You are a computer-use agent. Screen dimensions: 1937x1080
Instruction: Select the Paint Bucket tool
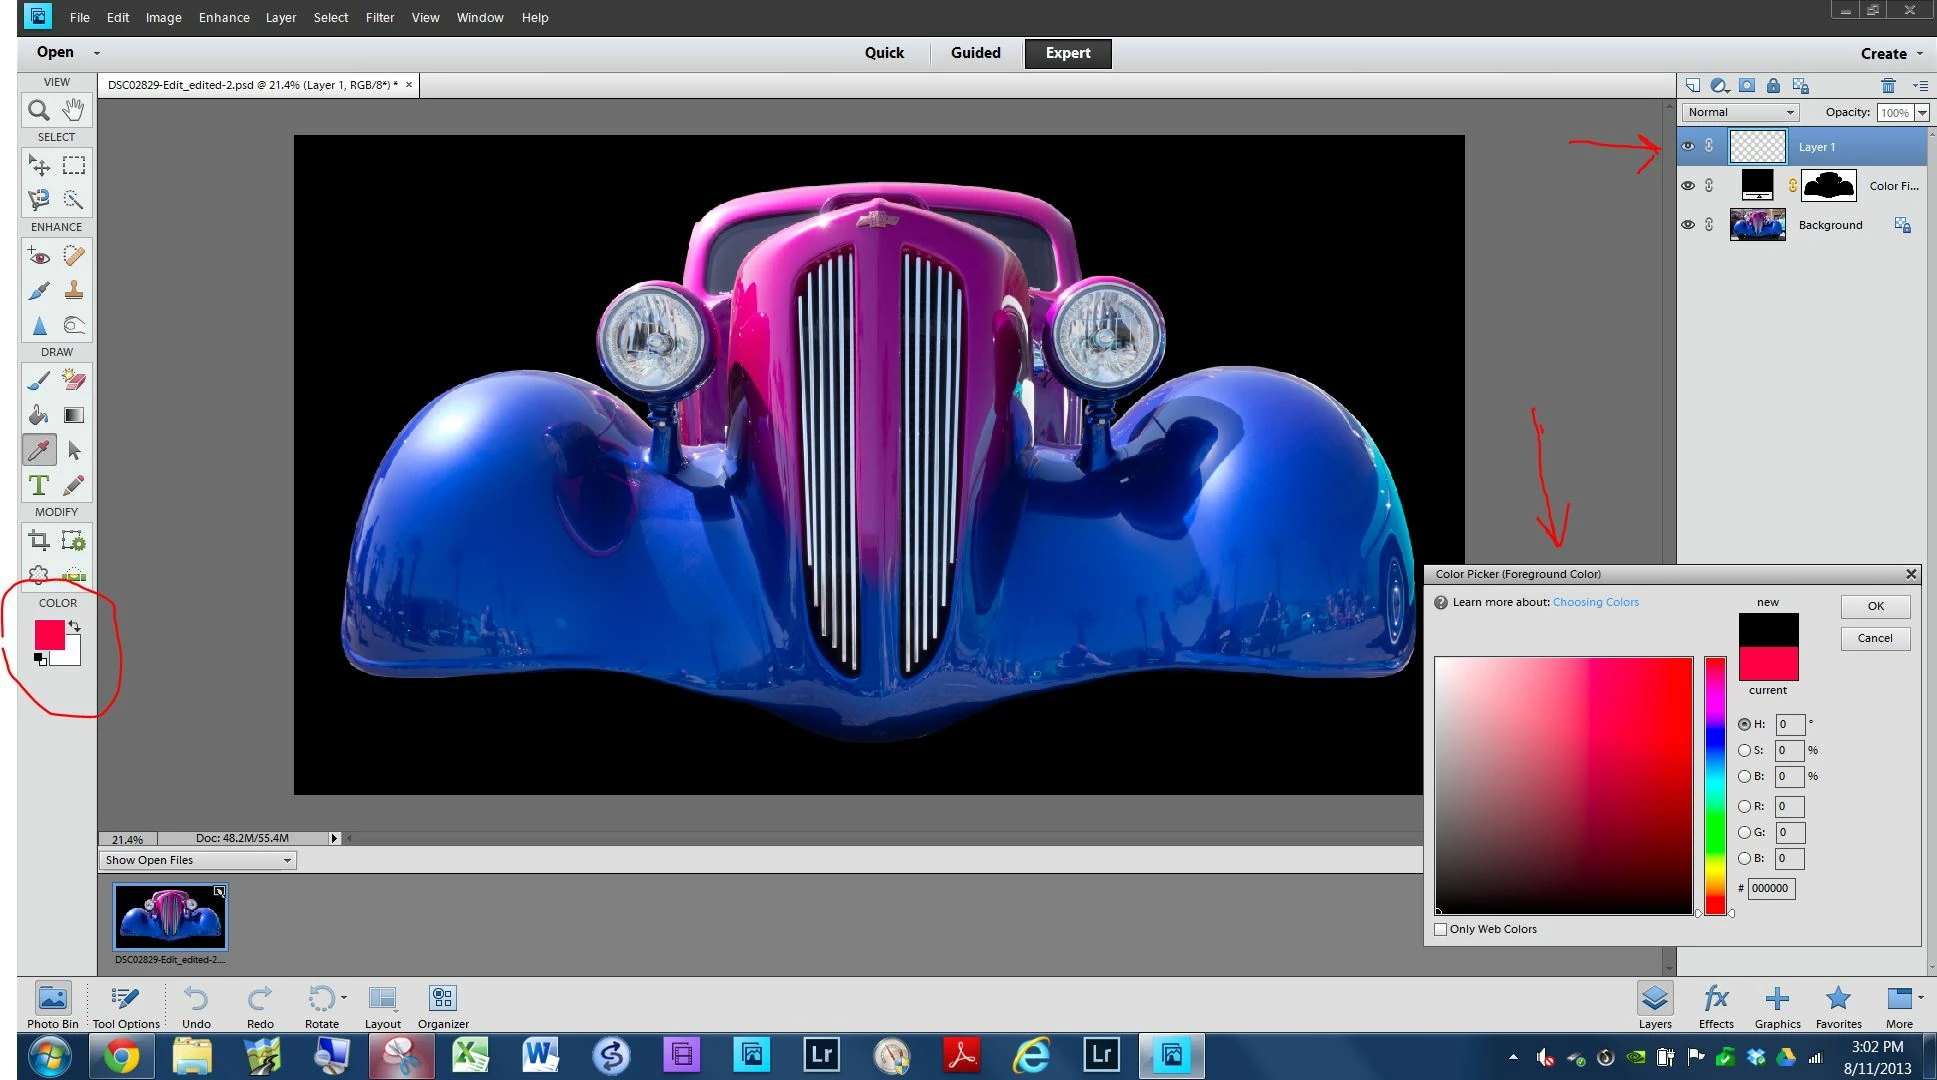(39, 415)
